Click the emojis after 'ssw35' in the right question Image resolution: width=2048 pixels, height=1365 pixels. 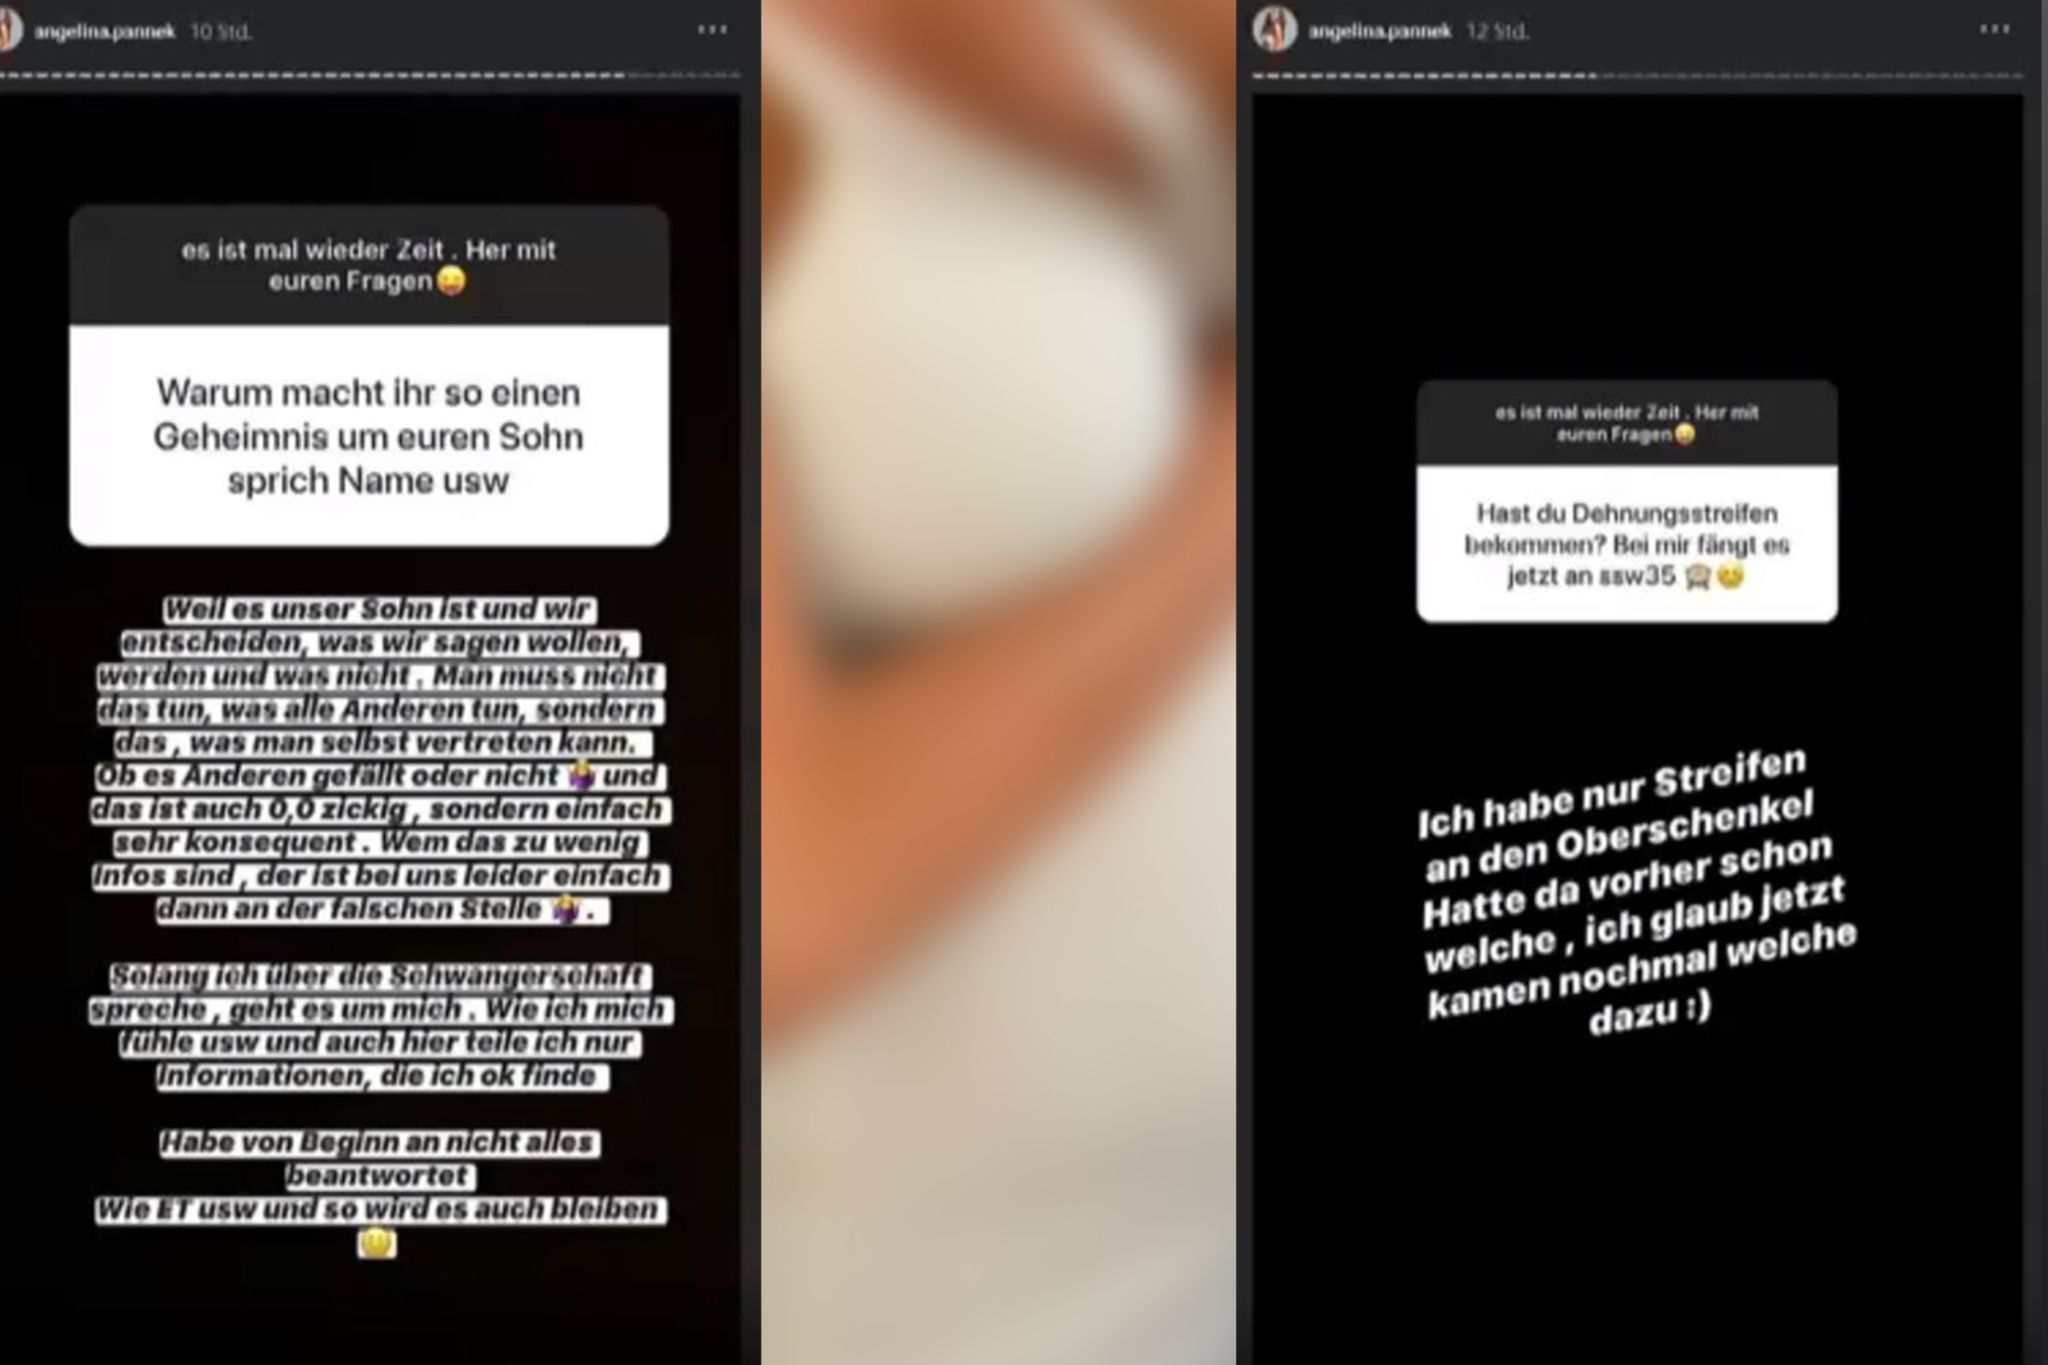[1714, 577]
